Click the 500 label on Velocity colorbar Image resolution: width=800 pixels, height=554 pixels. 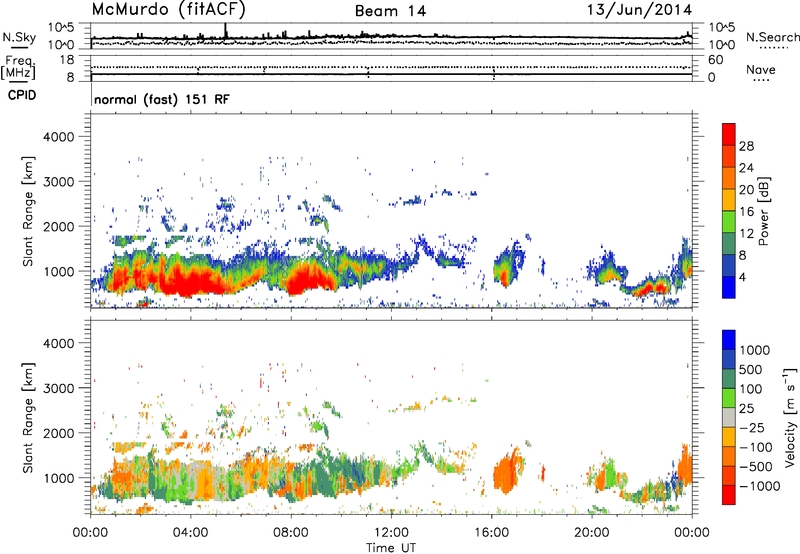tap(751, 369)
